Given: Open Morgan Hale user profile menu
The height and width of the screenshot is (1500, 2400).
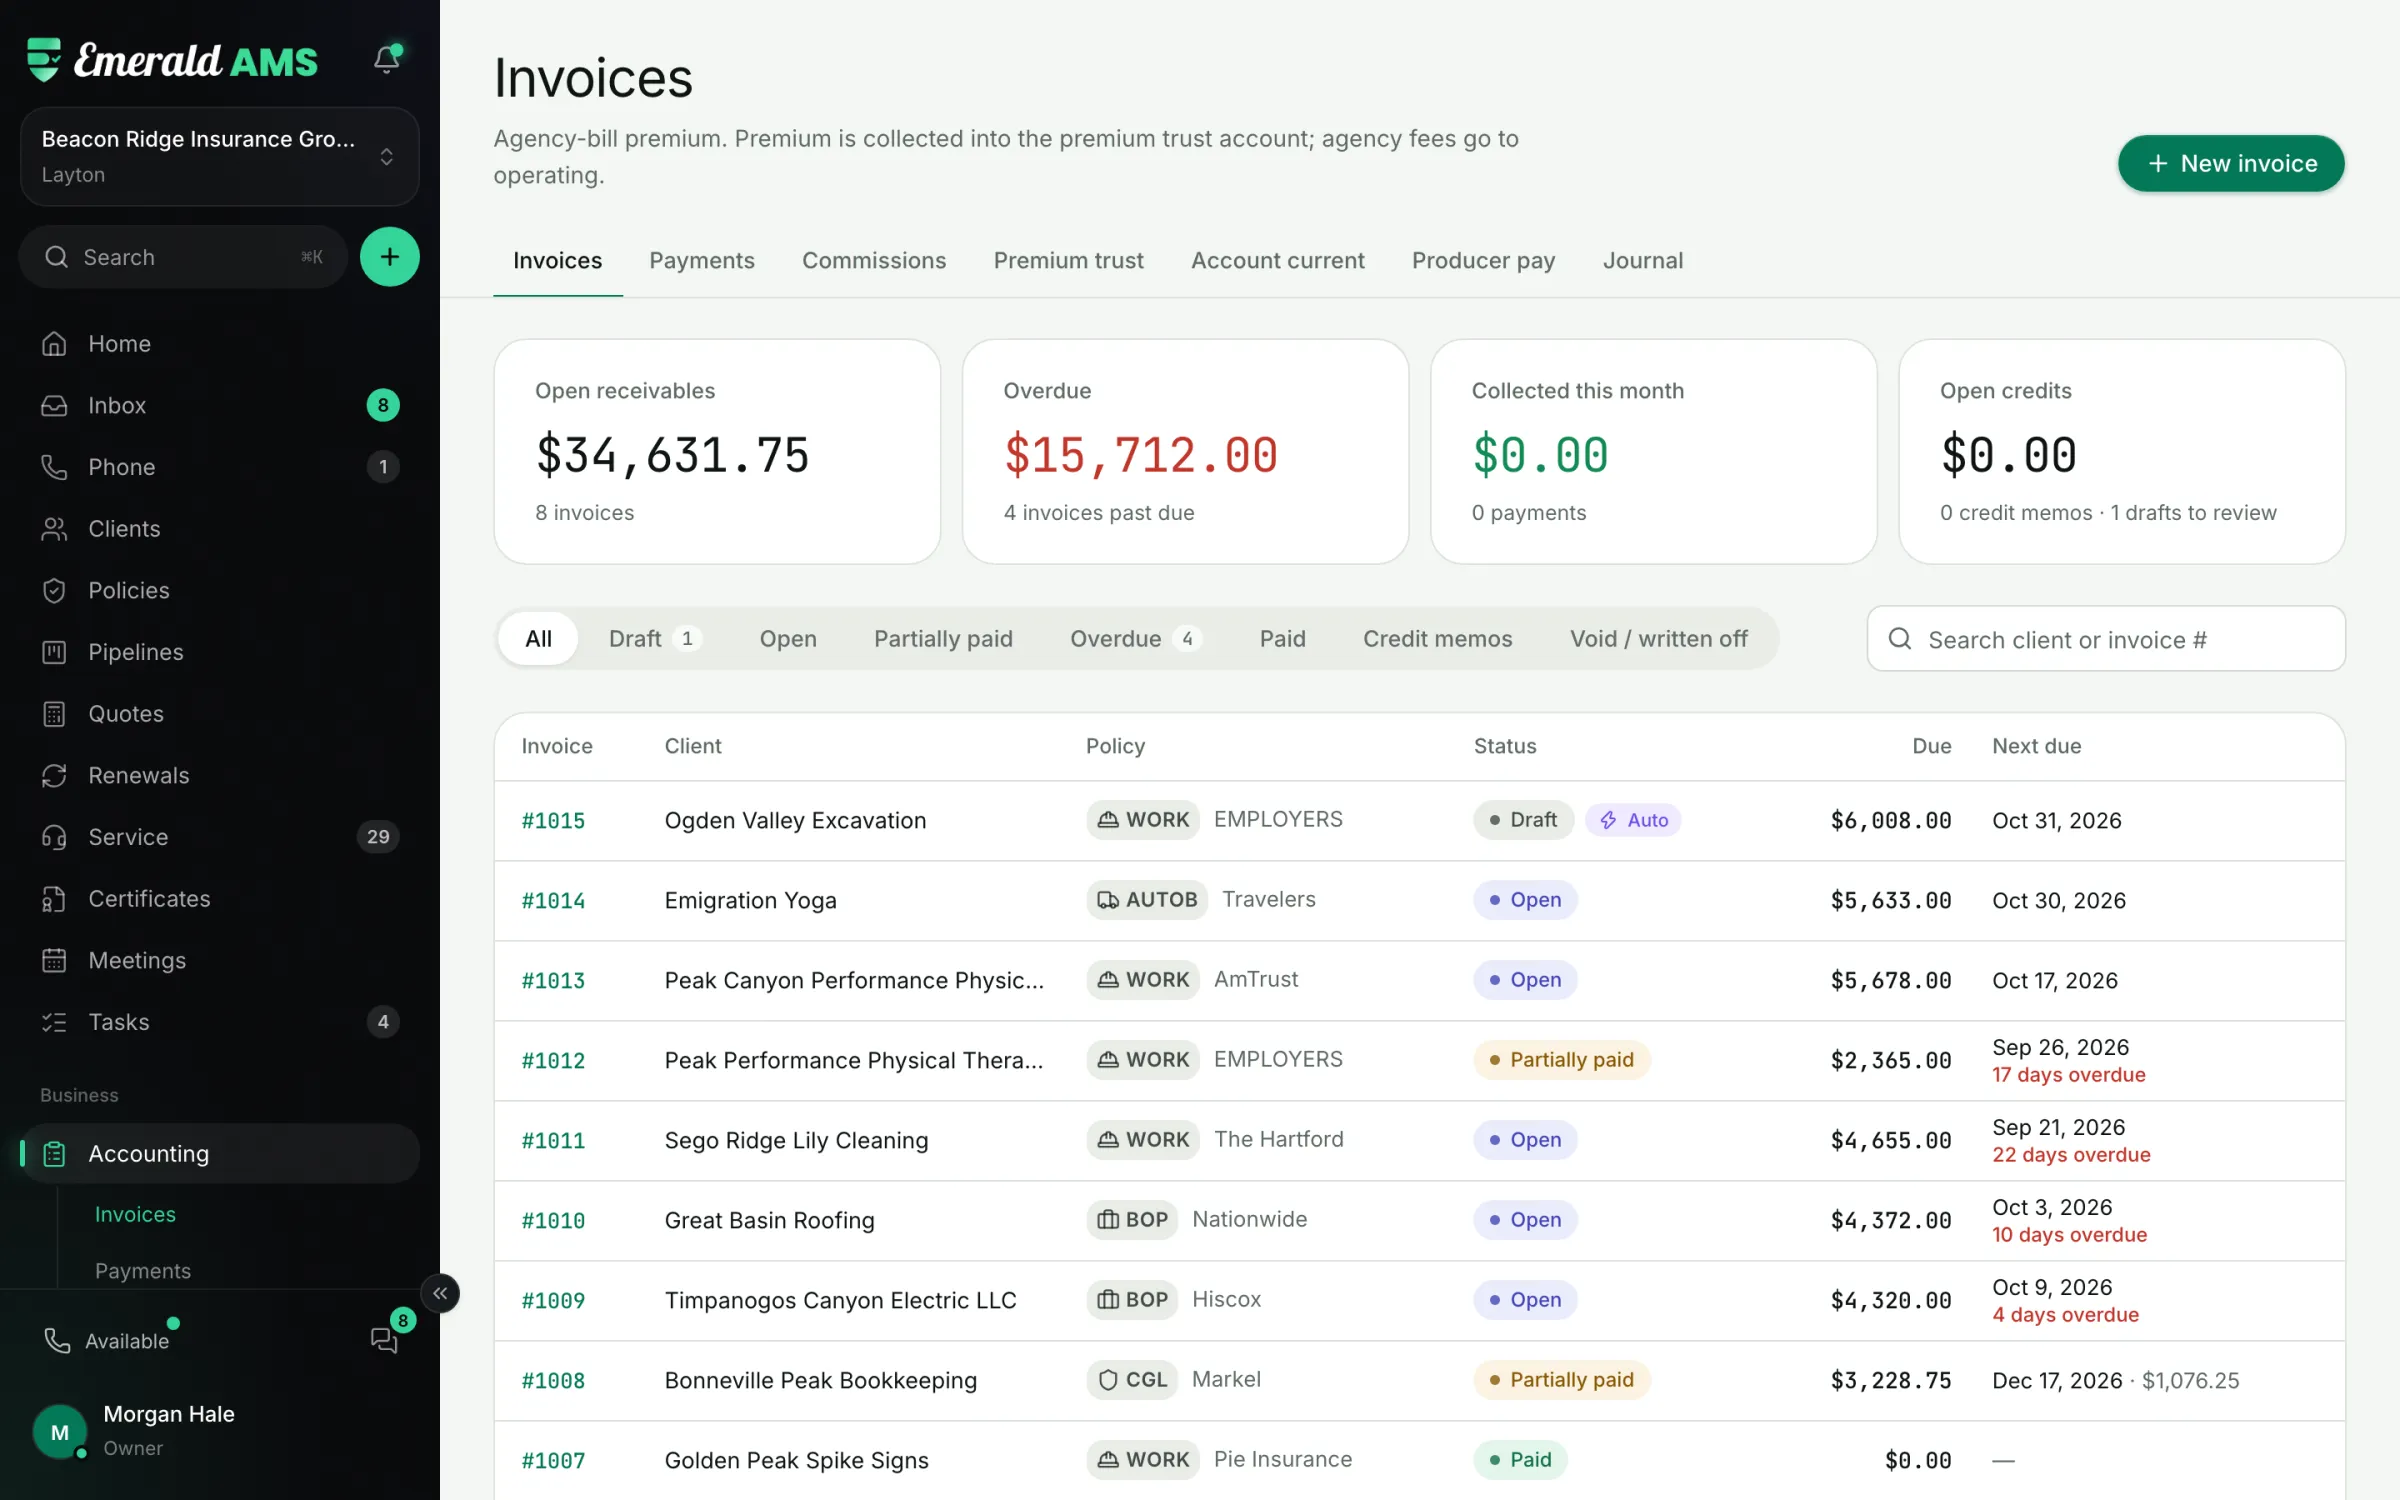Looking at the screenshot, I should point(219,1430).
